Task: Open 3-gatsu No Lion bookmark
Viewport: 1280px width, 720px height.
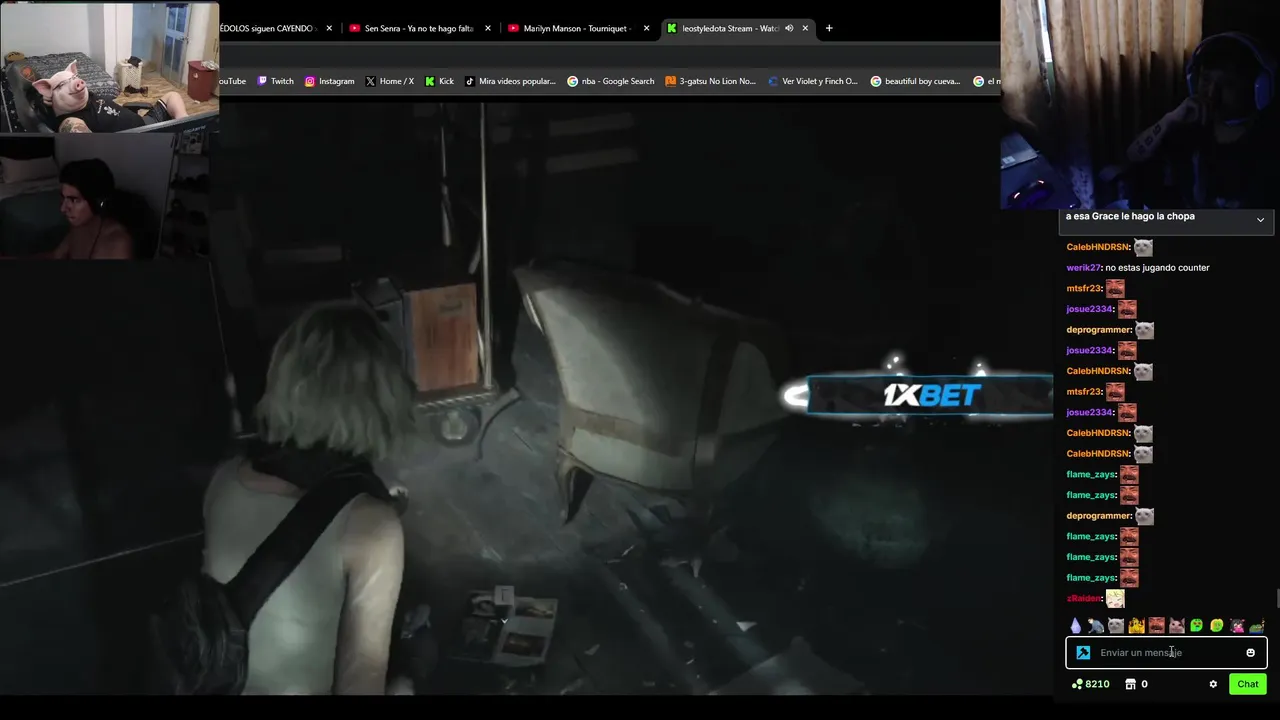Action: (x=710, y=81)
